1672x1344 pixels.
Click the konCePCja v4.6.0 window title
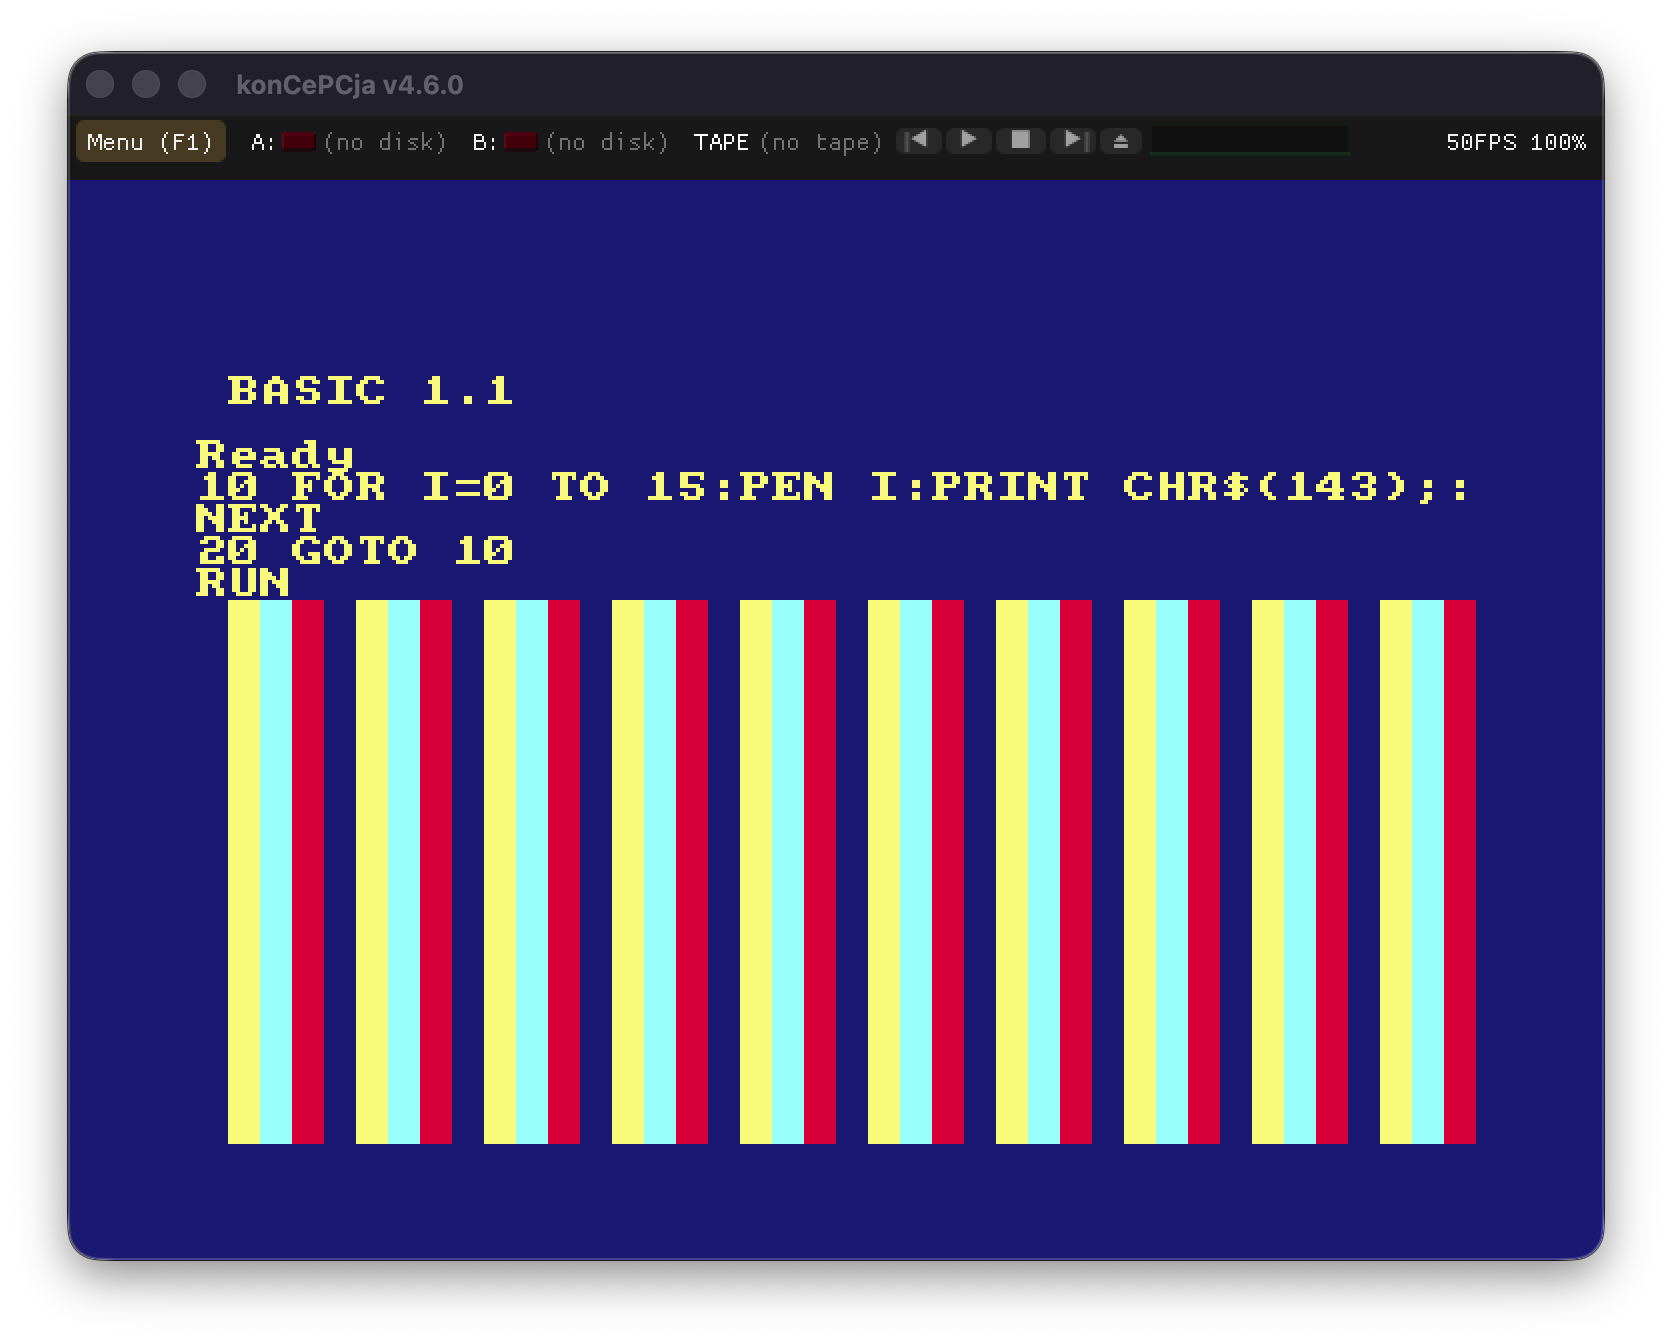350,85
